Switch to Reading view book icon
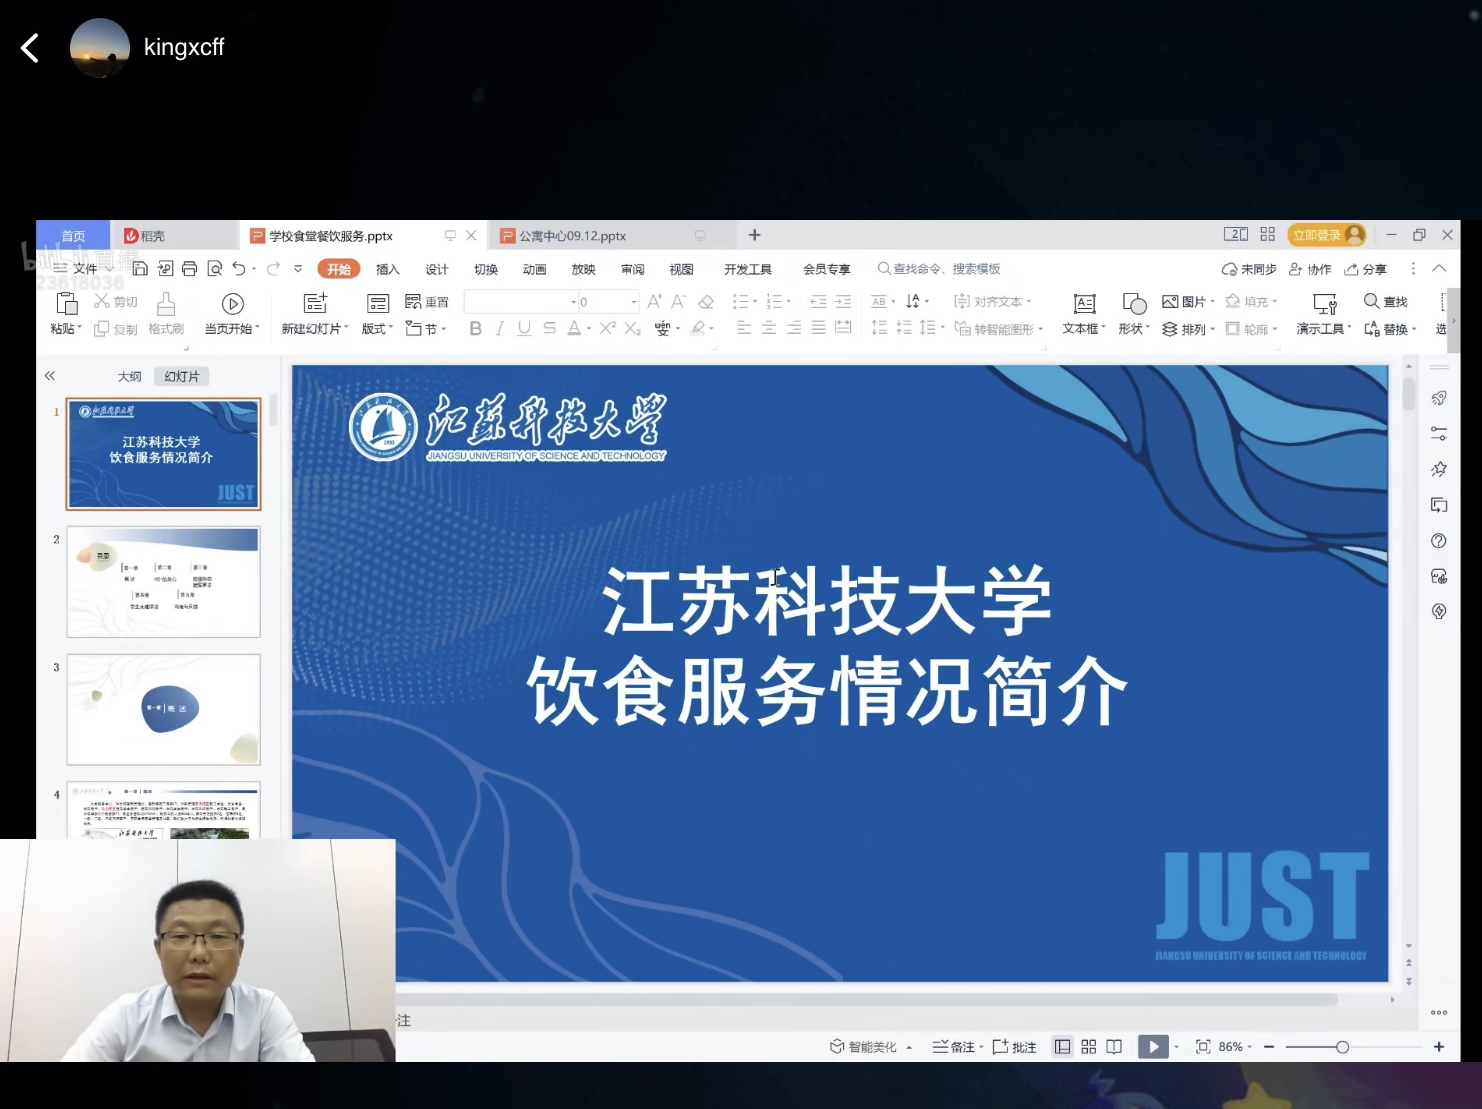Image resolution: width=1482 pixels, height=1109 pixels. point(1114,1047)
